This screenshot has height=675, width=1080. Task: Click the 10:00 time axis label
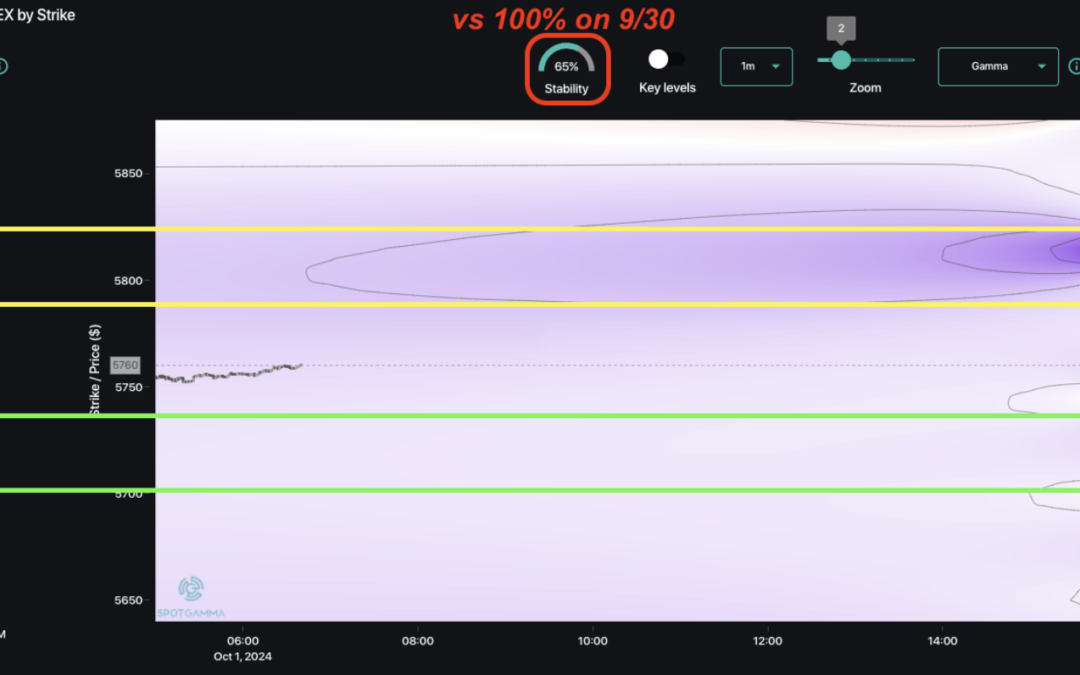(x=592, y=641)
